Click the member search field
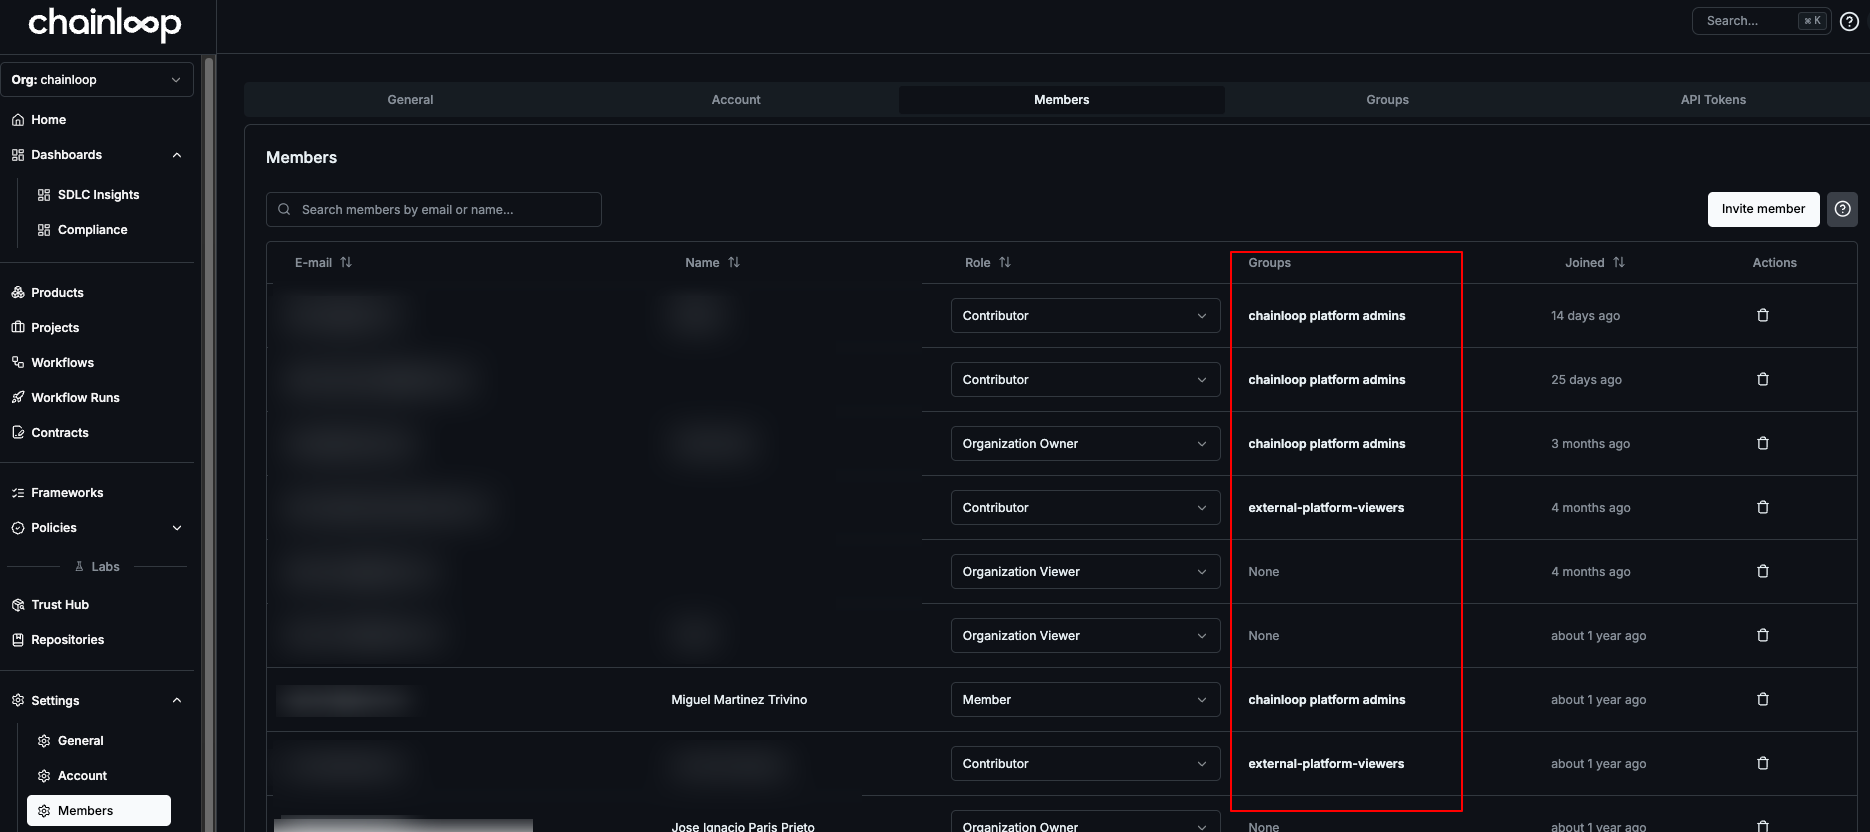 pos(434,209)
